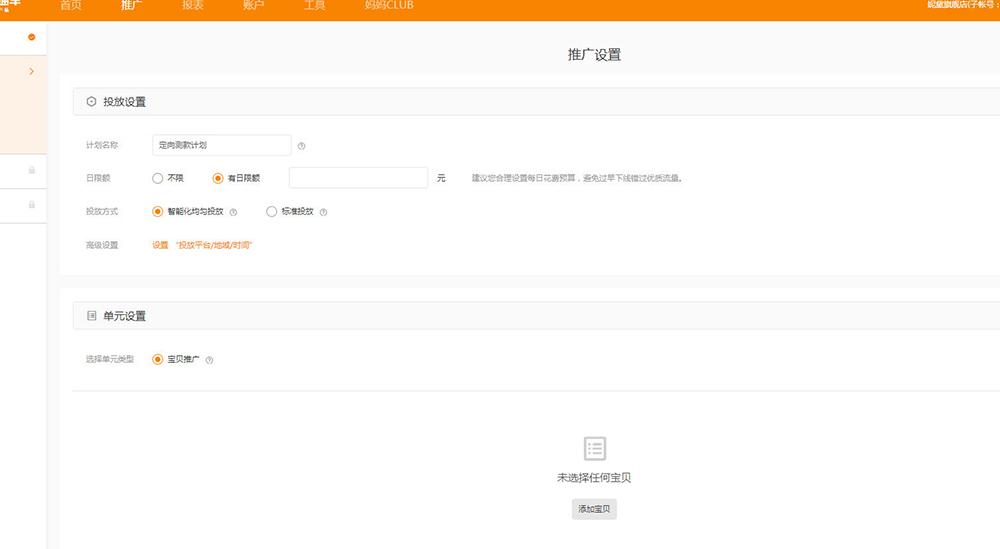Choose 标准投放 delivery method
Viewport: 1000px width, 549px height.
(272, 211)
